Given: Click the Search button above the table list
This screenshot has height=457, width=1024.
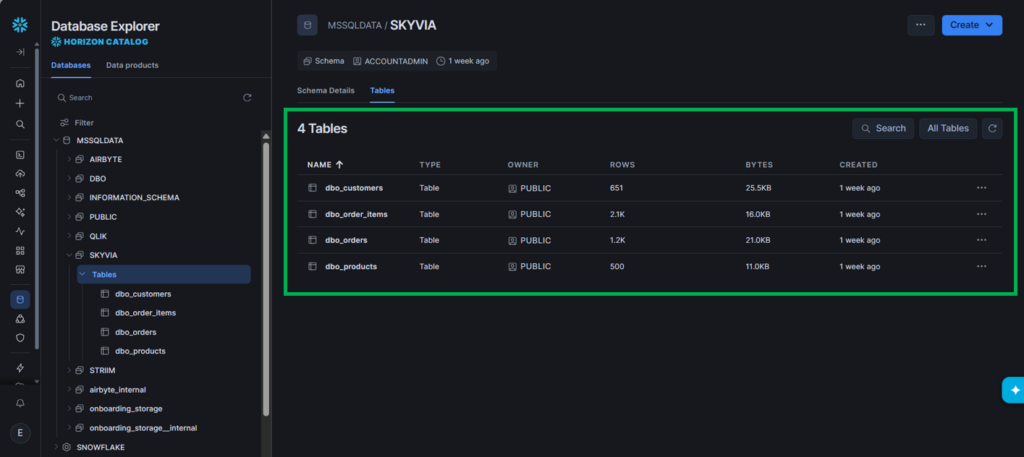Looking at the screenshot, I should tap(883, 129).
